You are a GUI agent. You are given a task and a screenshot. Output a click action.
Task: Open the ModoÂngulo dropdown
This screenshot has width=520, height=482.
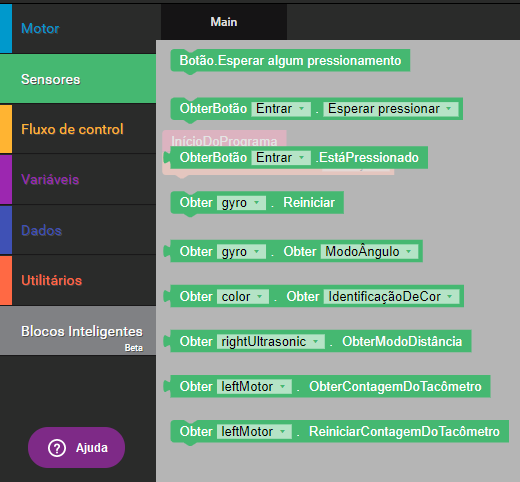369,252
